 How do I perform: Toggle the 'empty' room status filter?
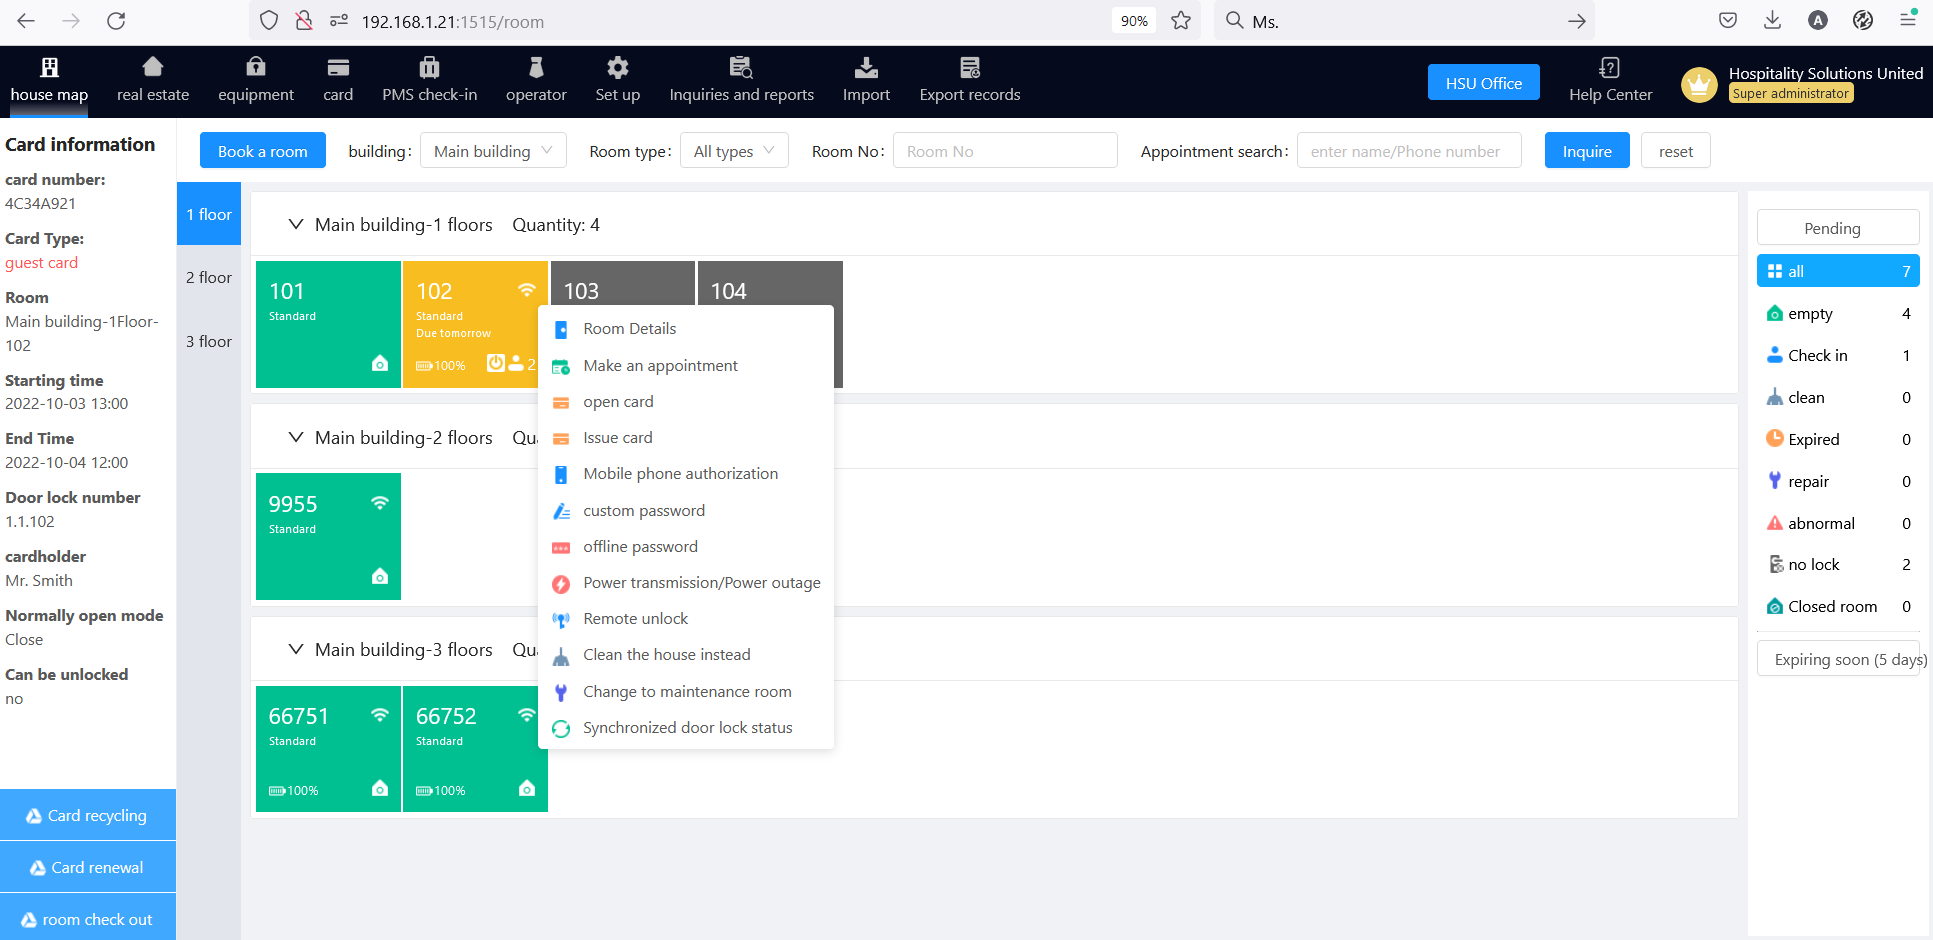(x=1810, y=313)
